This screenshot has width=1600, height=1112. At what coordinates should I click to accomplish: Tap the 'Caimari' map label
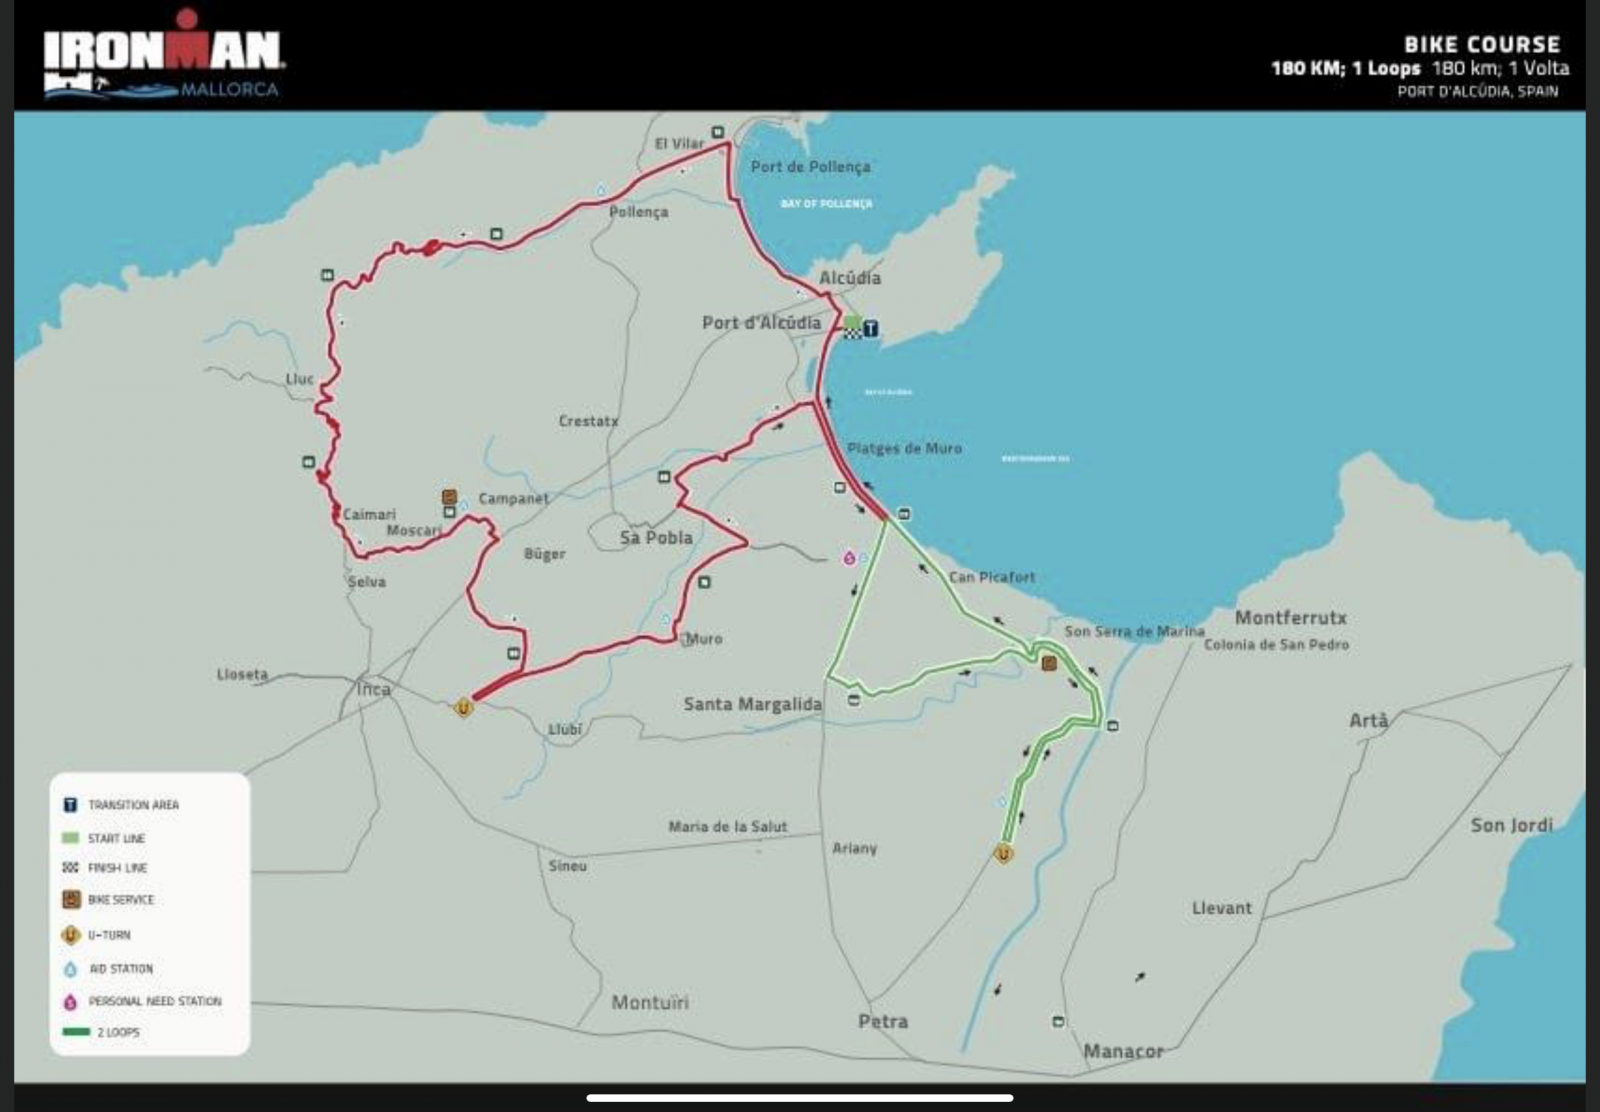pos(369,514)
